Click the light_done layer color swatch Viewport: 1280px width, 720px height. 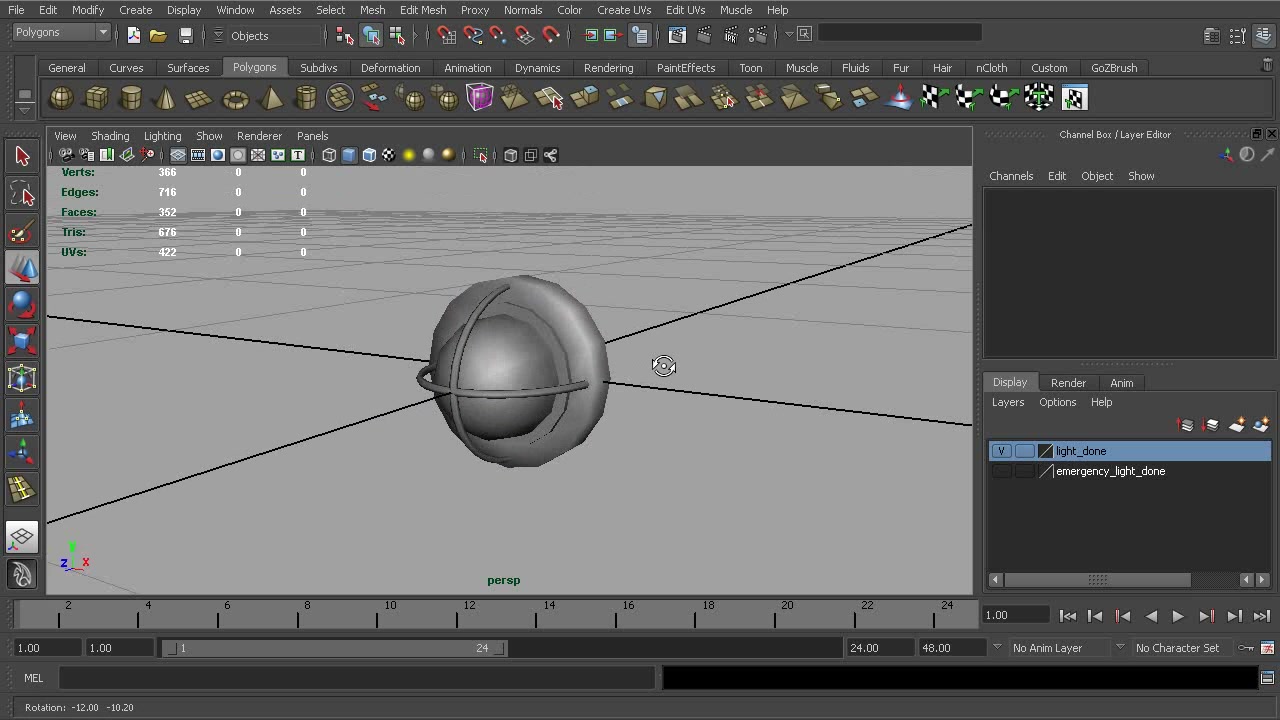pyautogui.click(x=1046, y=451)
